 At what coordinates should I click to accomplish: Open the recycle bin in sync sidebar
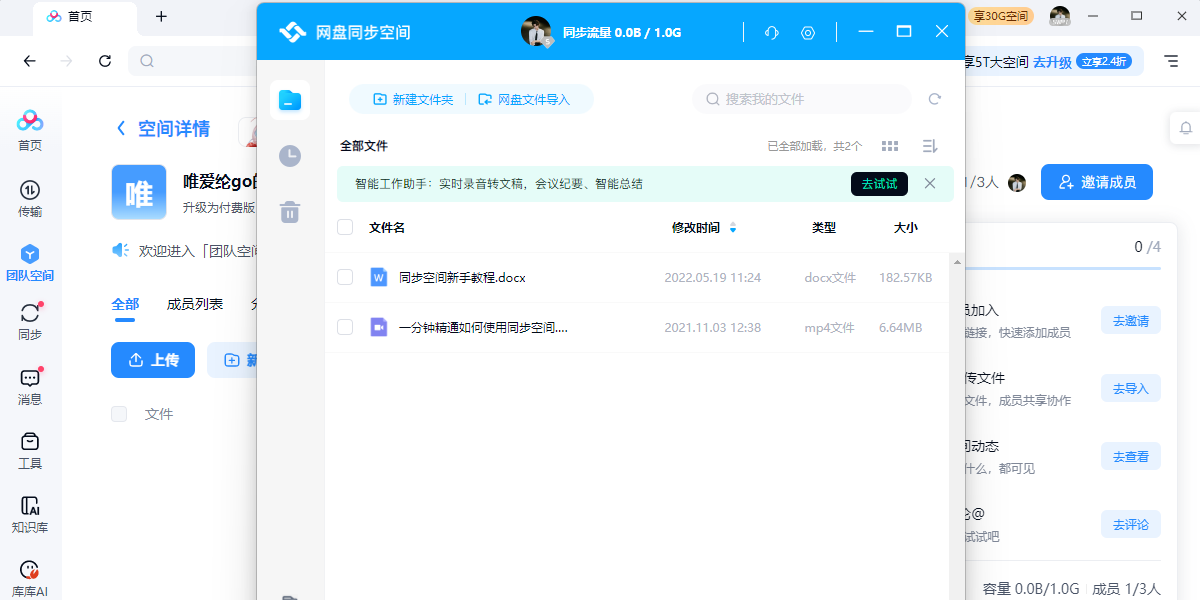click(290, 212)
